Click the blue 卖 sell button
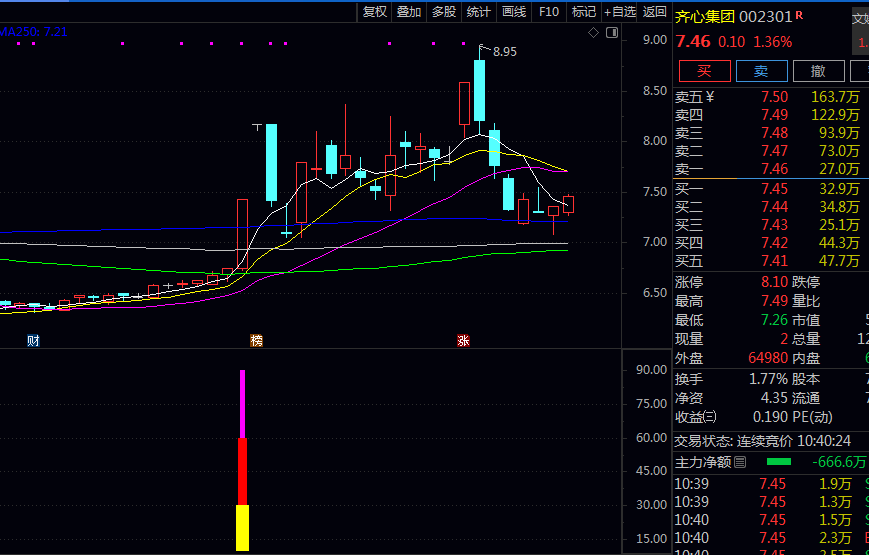The width and height of the screenshot is (869, 555). click(x=761, y=71)
